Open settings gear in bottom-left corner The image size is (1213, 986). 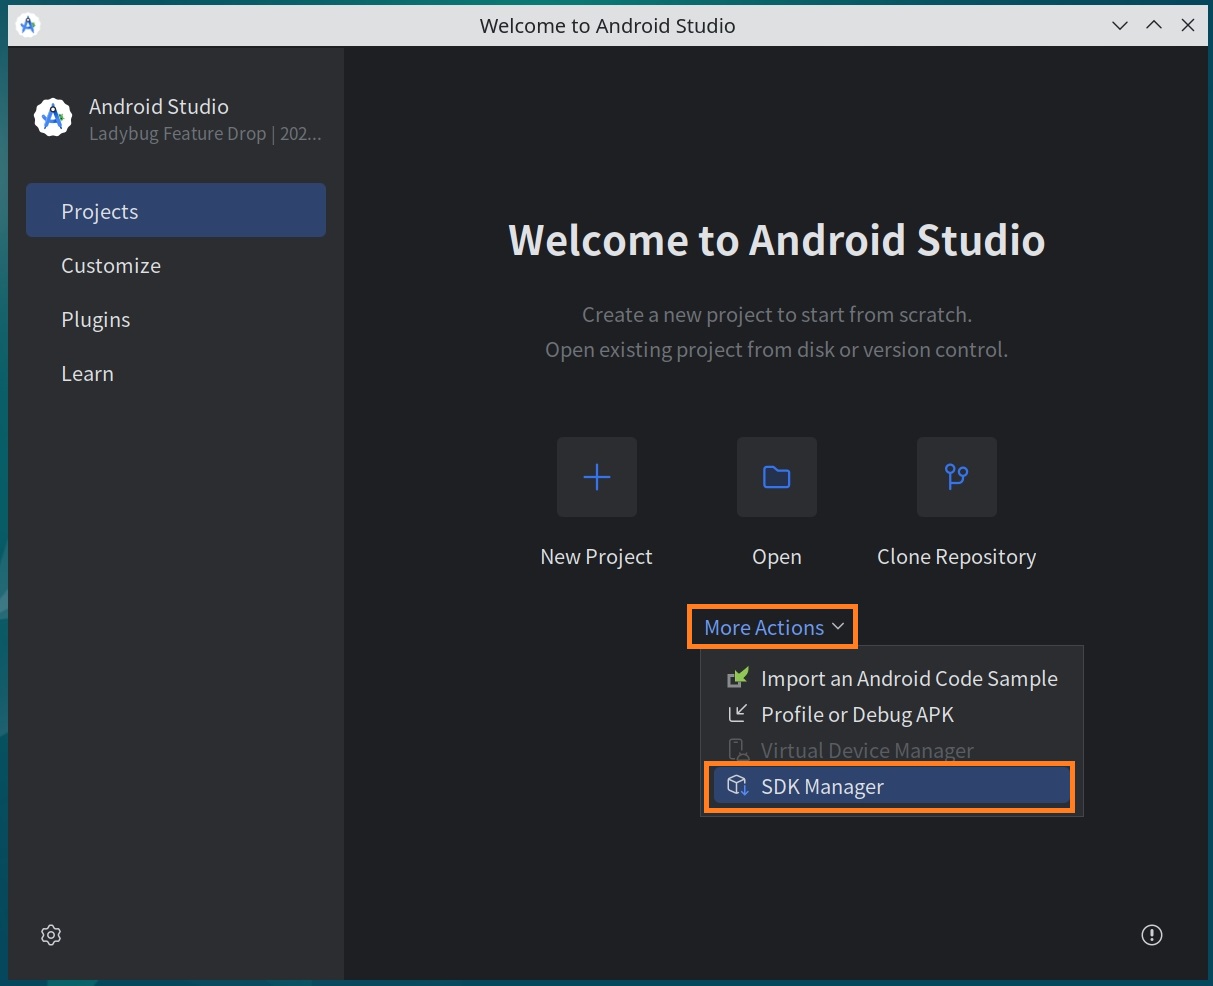[51, 935]
